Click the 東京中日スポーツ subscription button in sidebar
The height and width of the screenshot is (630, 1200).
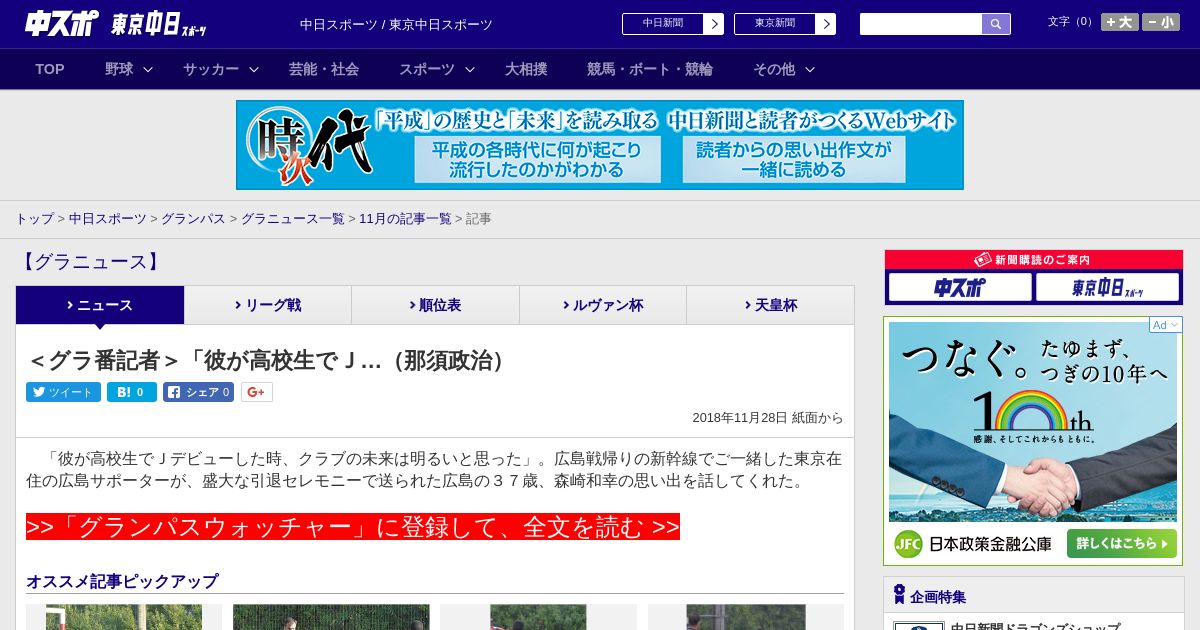tap(1108, 288)
